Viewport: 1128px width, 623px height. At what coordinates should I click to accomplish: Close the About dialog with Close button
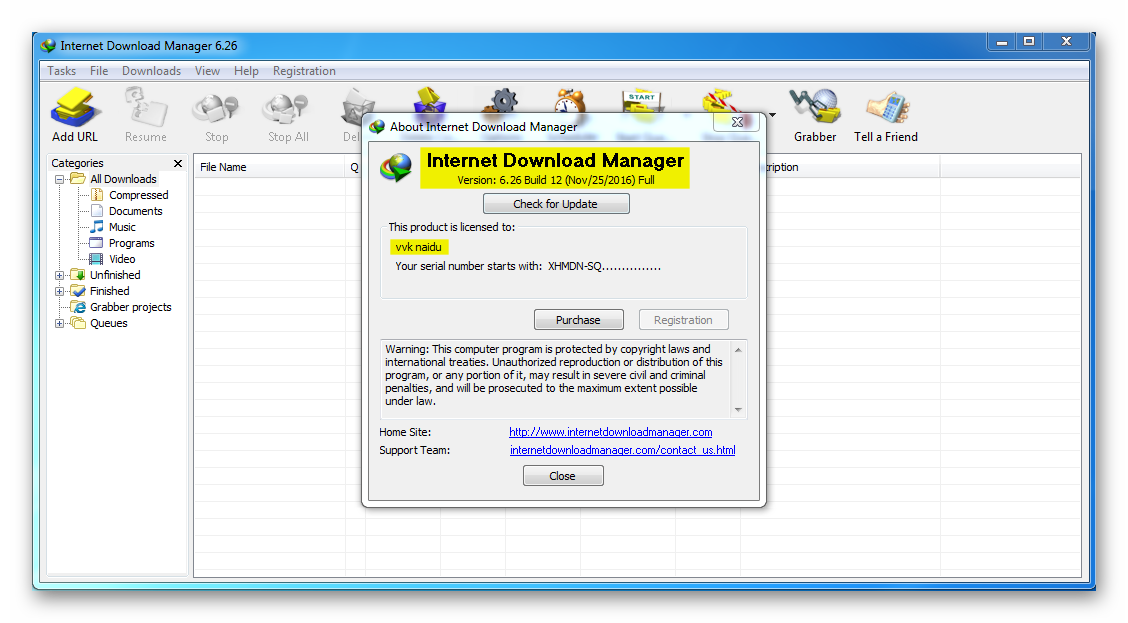point(563,476)
